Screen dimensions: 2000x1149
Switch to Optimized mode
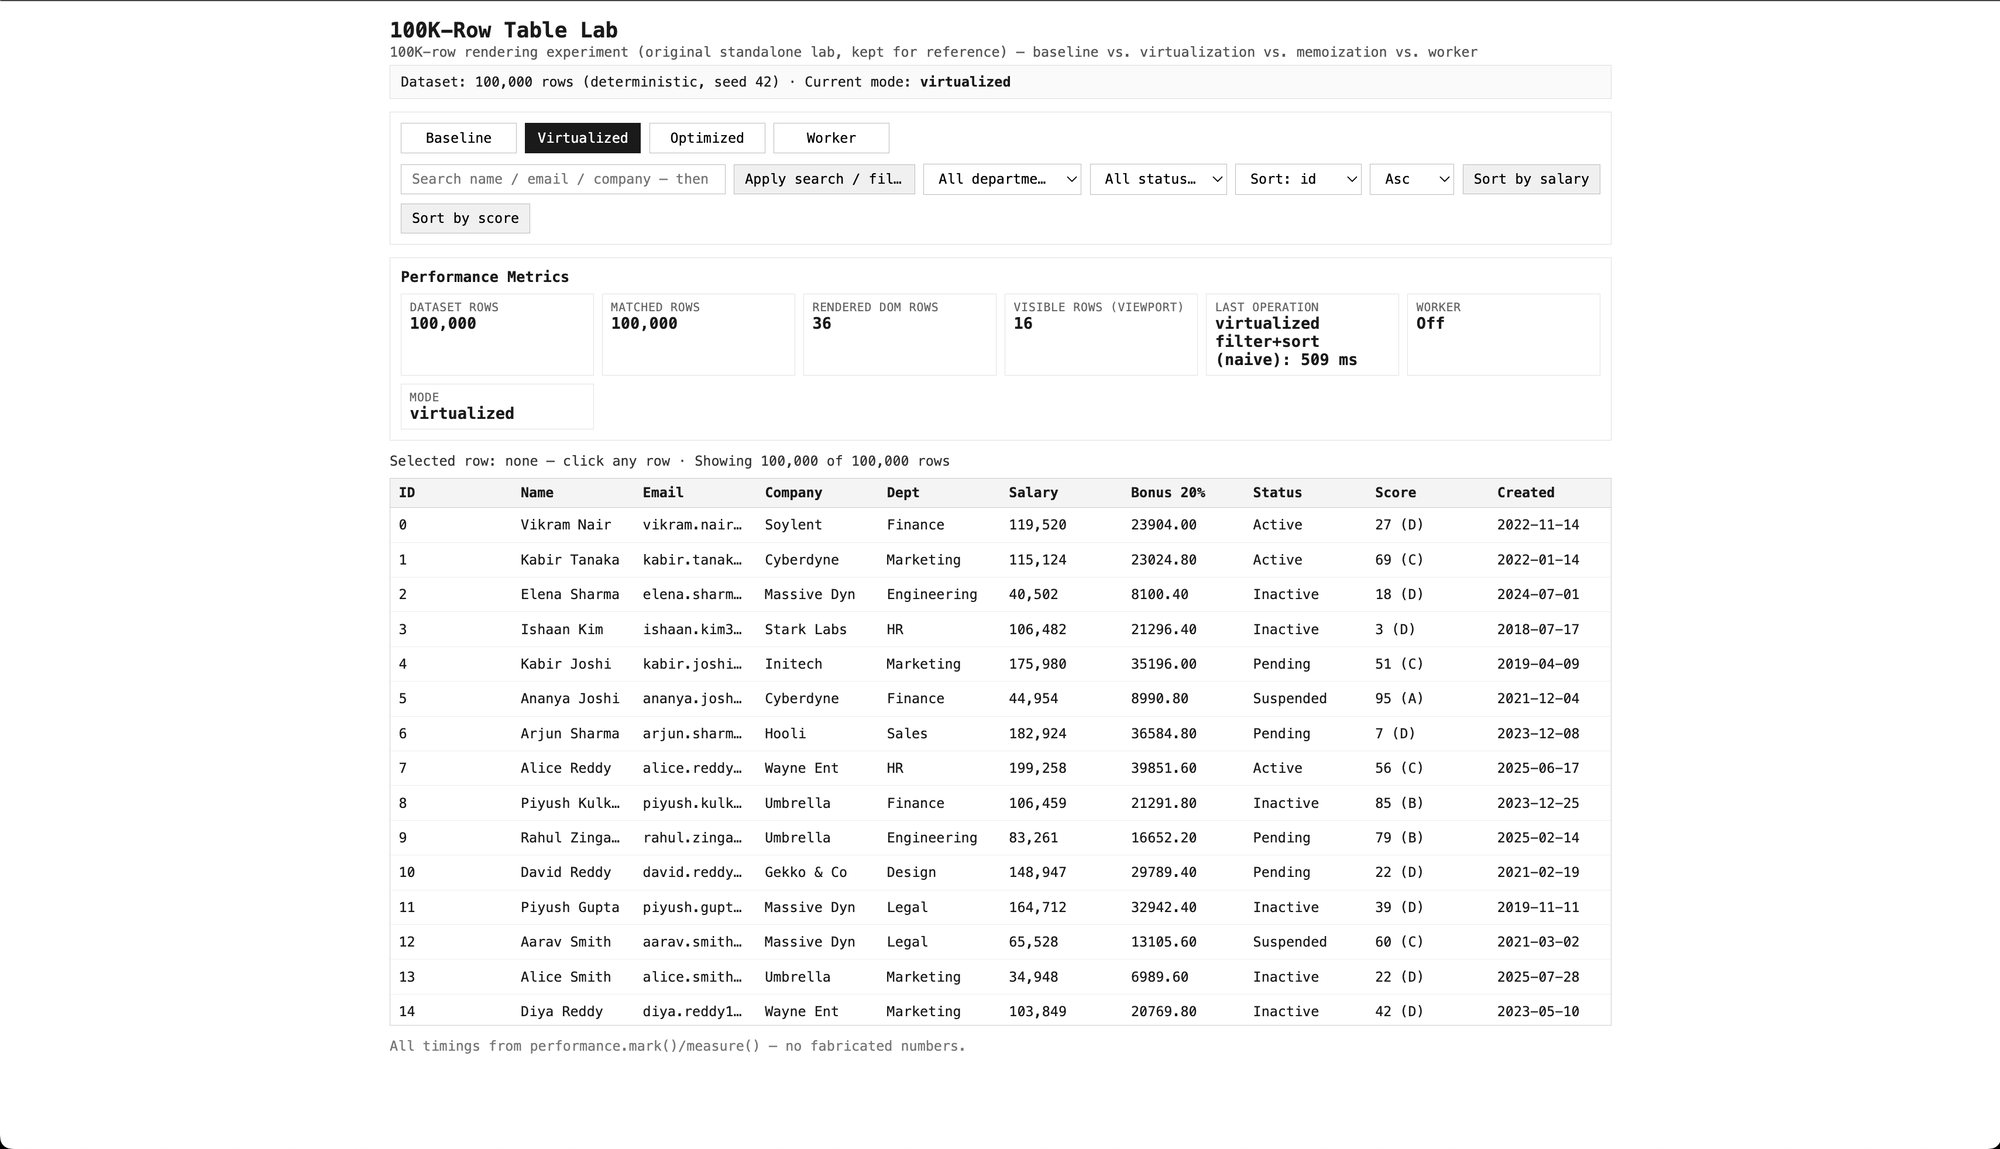click(x=707, y=138)
